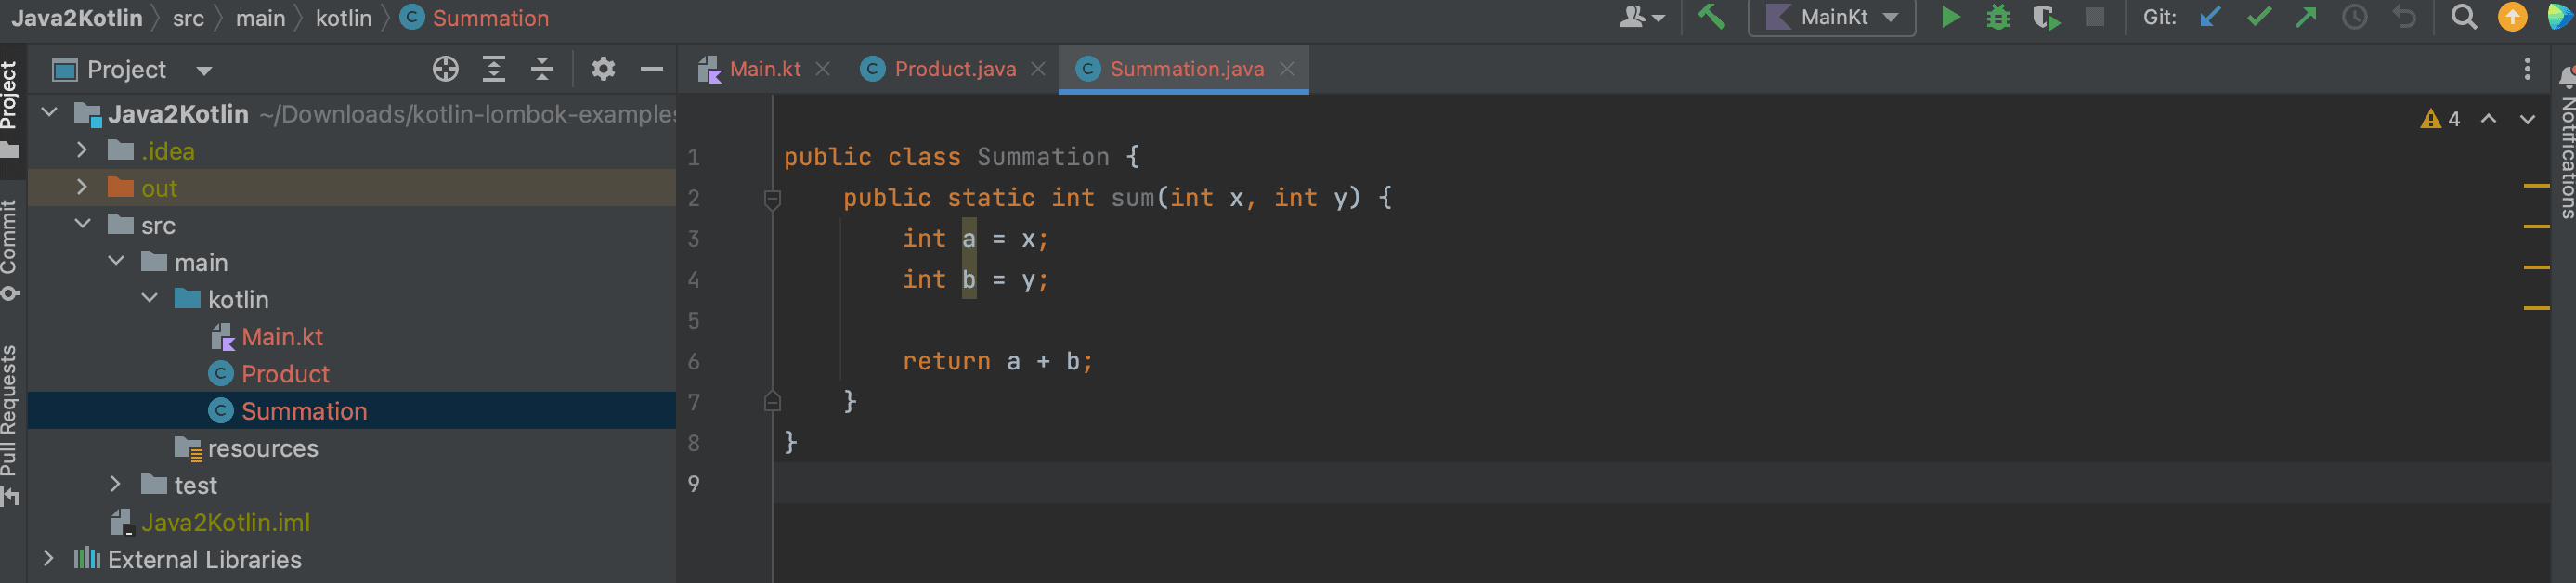Toggle the Notifications side panel

2566,142
